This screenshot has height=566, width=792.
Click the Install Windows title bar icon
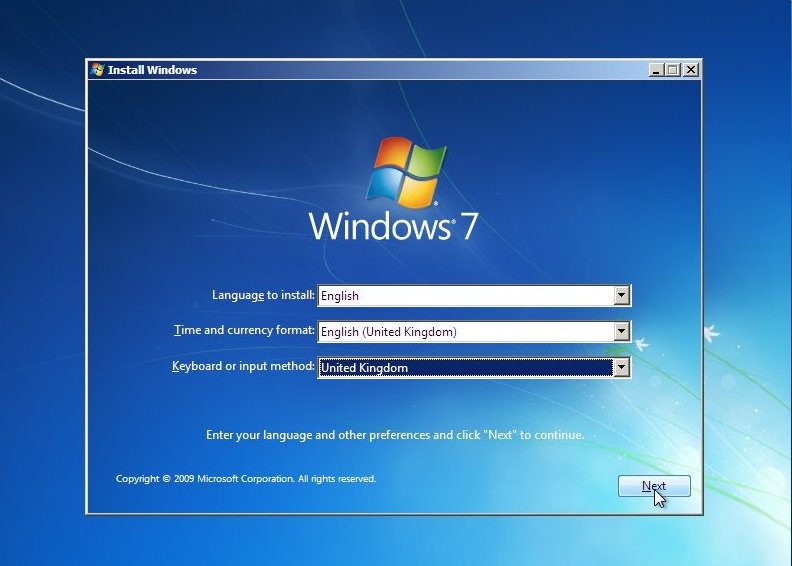(x=97, y=70)
